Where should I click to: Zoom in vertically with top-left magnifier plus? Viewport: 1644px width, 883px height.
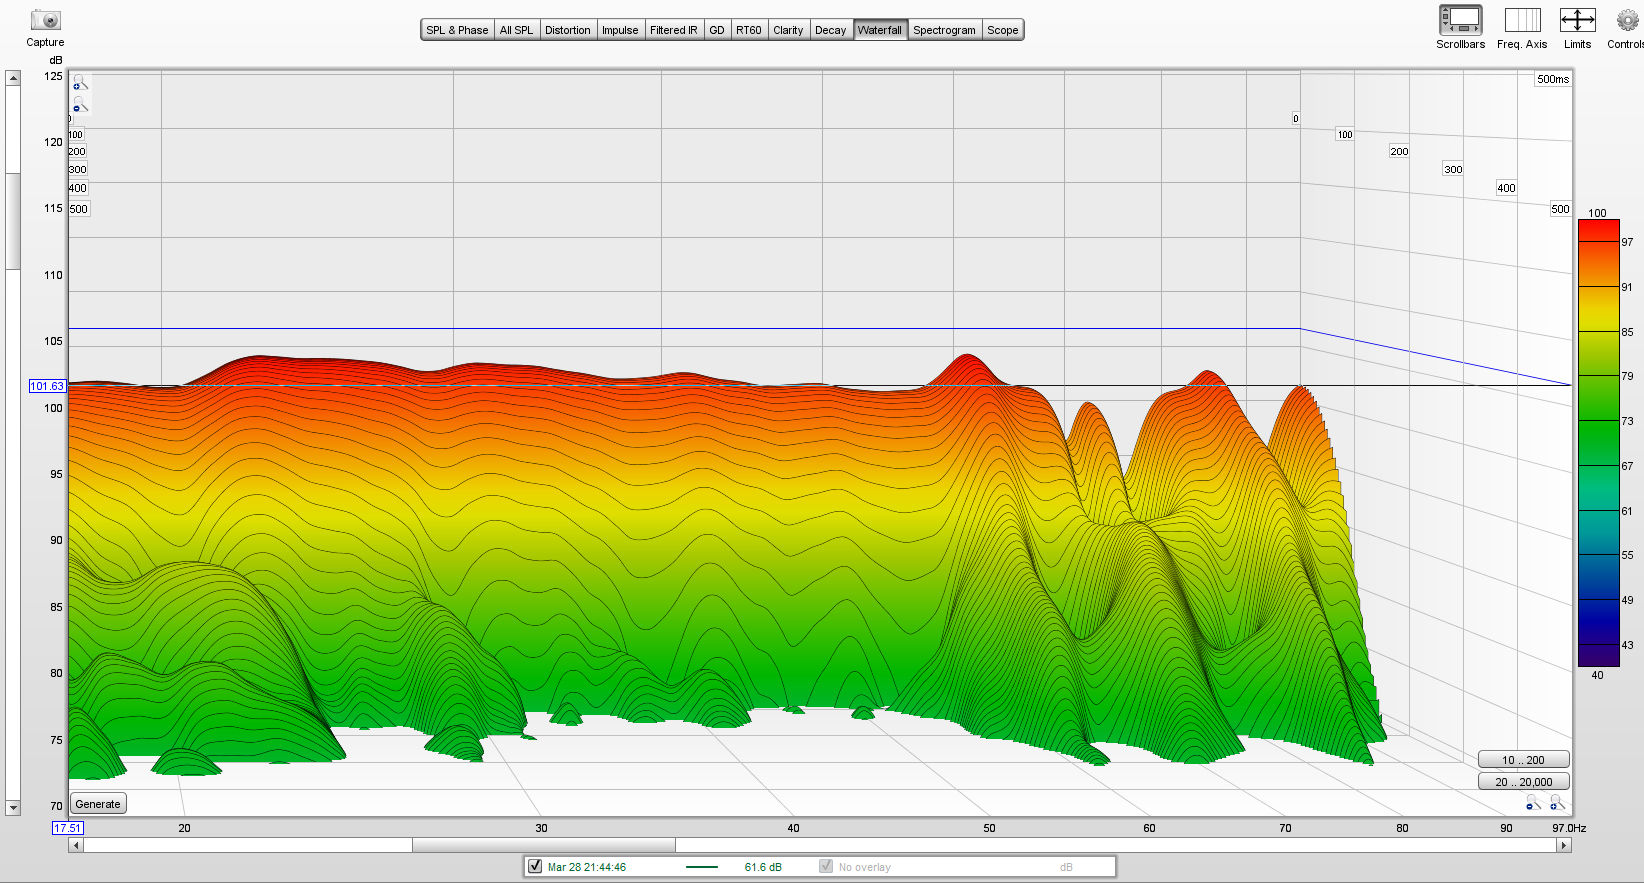pos(80,83)
